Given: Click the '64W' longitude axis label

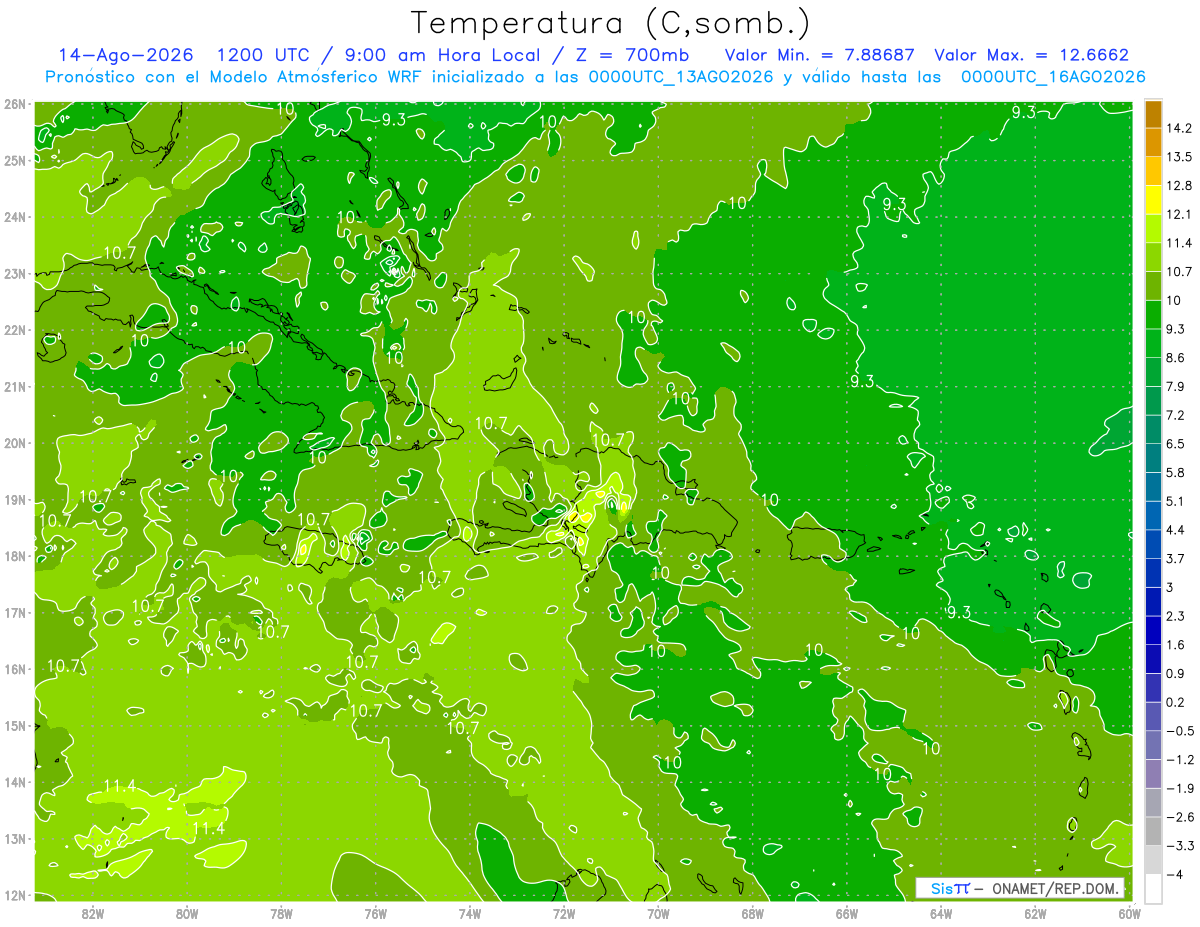Looking at the screenshot, I should coord(941,913).
